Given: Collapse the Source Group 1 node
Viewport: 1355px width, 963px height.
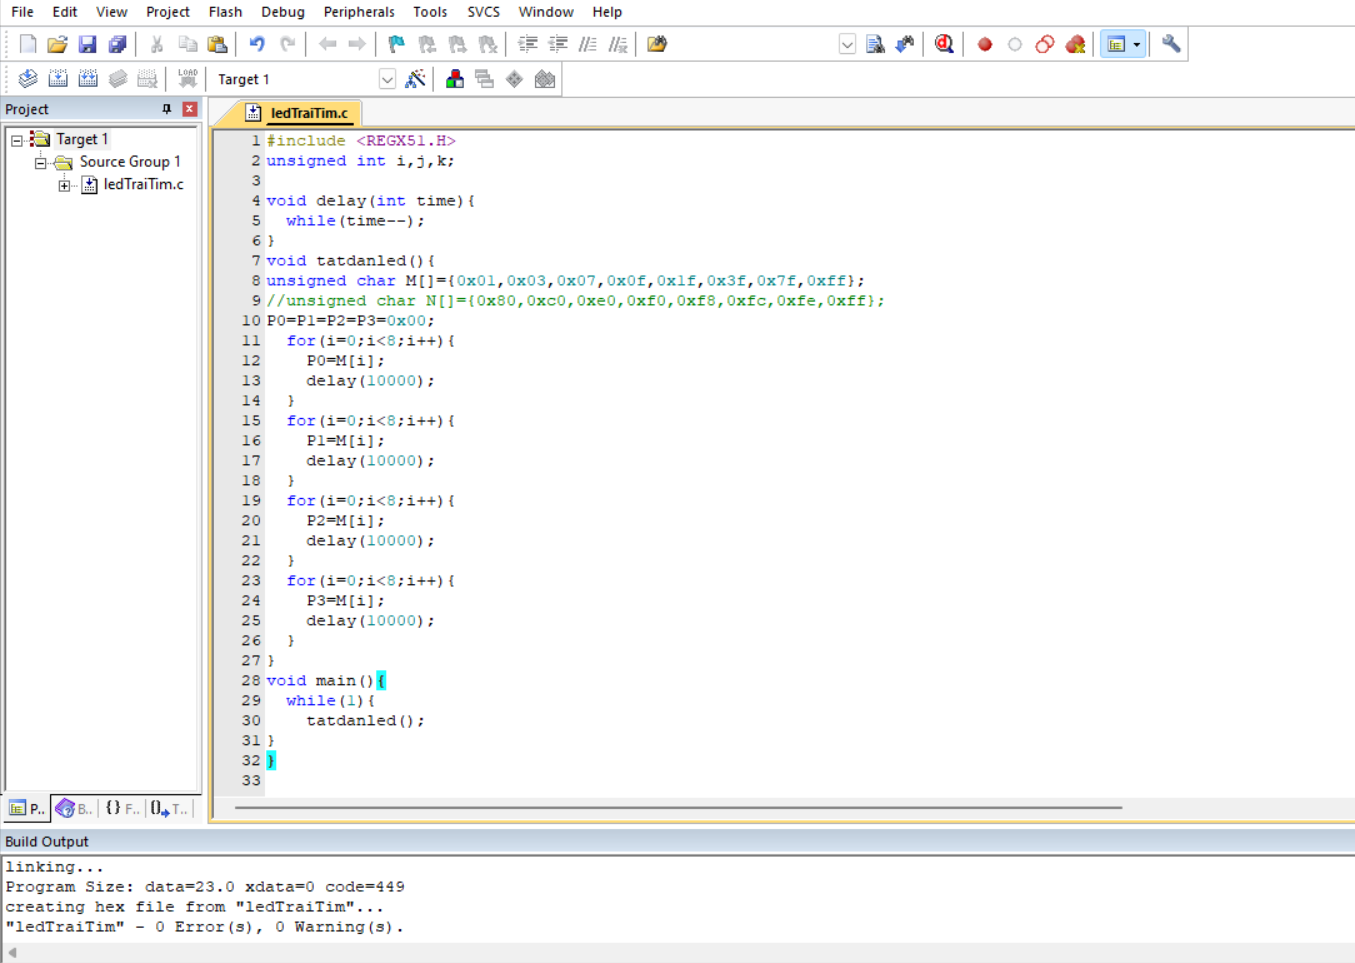Looking at the screenshot, I should click(x=40, y=162).
